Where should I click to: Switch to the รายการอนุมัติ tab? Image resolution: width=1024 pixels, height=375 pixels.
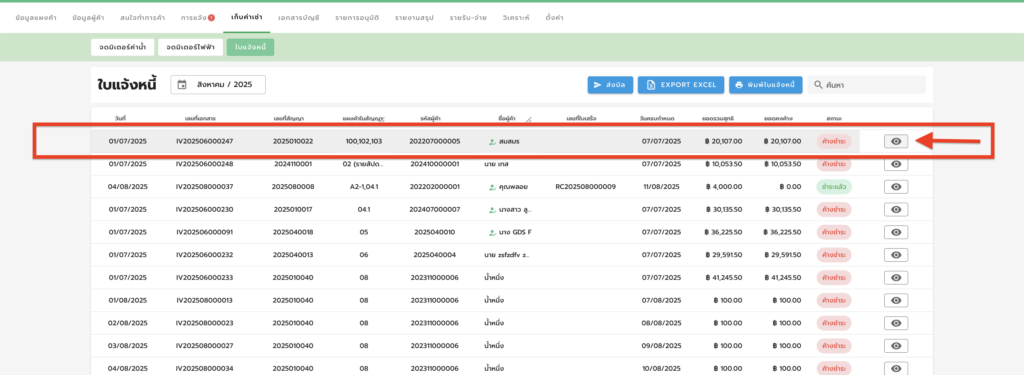point(357,18)
